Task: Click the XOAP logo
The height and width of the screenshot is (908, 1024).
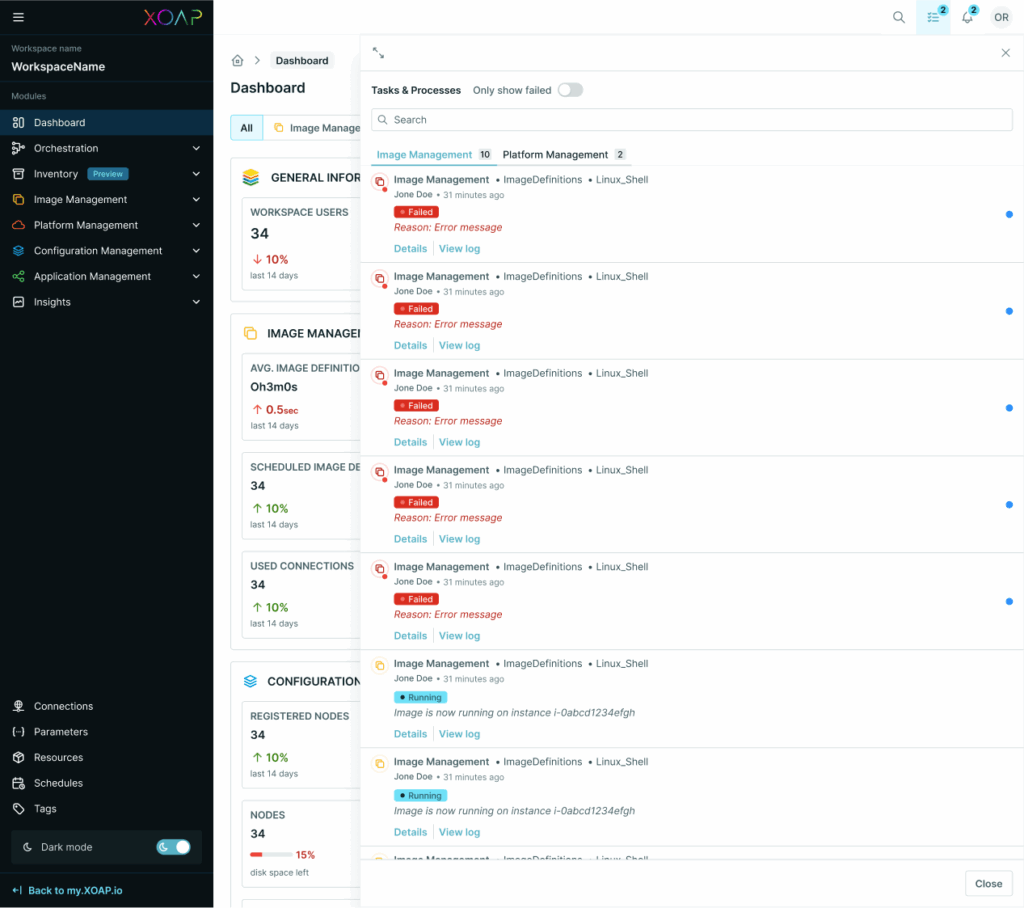Action: coord(170,16)
